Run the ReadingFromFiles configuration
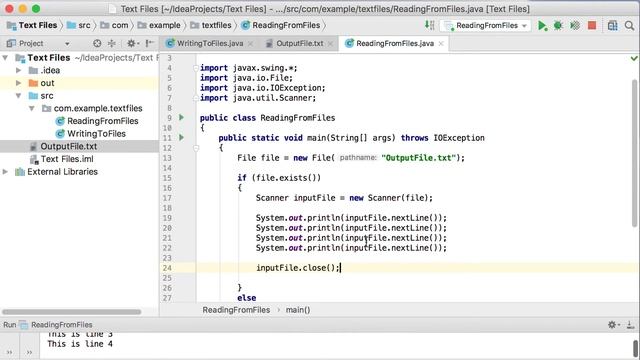Image resolution: width=640 pixels, height=360 pixels. click(542, 26)
